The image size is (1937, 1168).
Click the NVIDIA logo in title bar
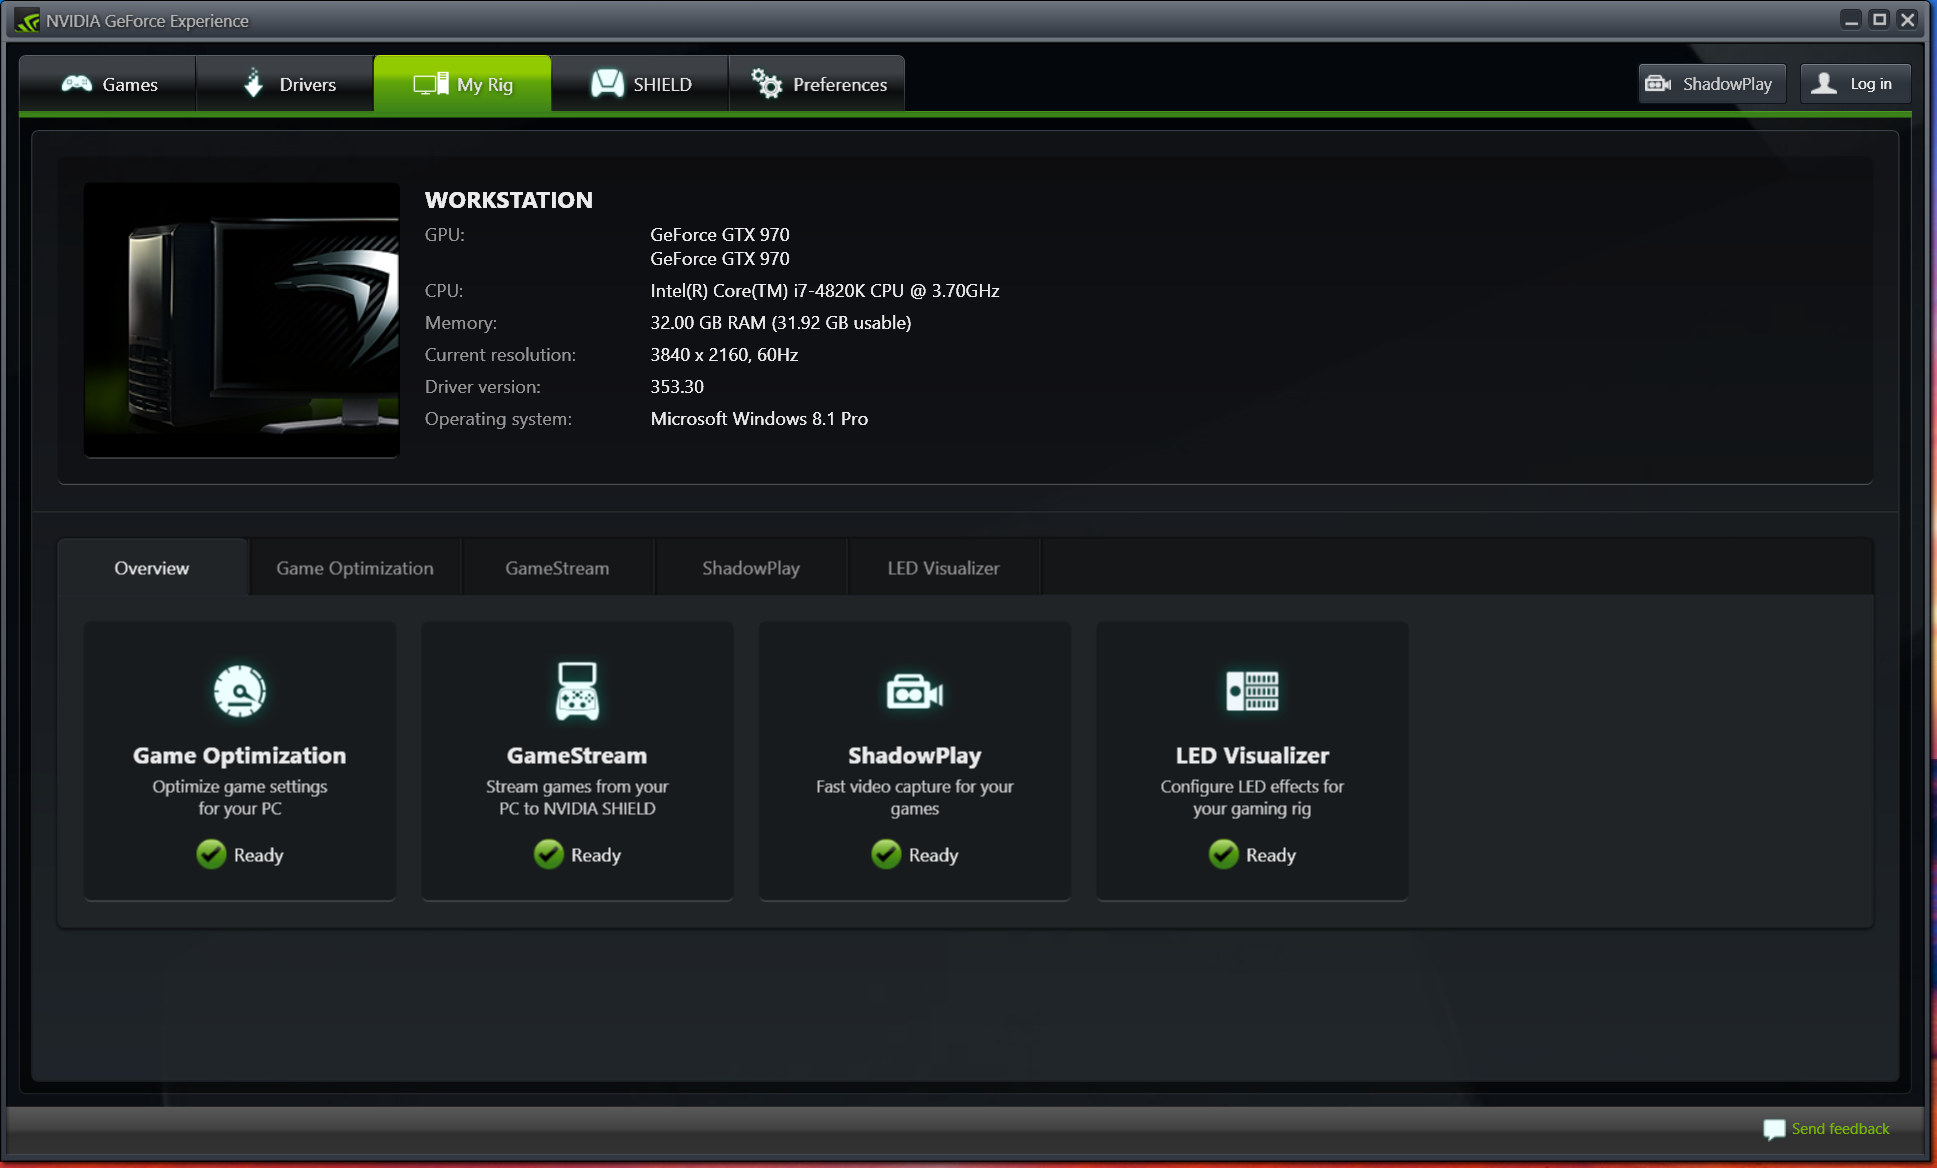(x=27, y=20)
